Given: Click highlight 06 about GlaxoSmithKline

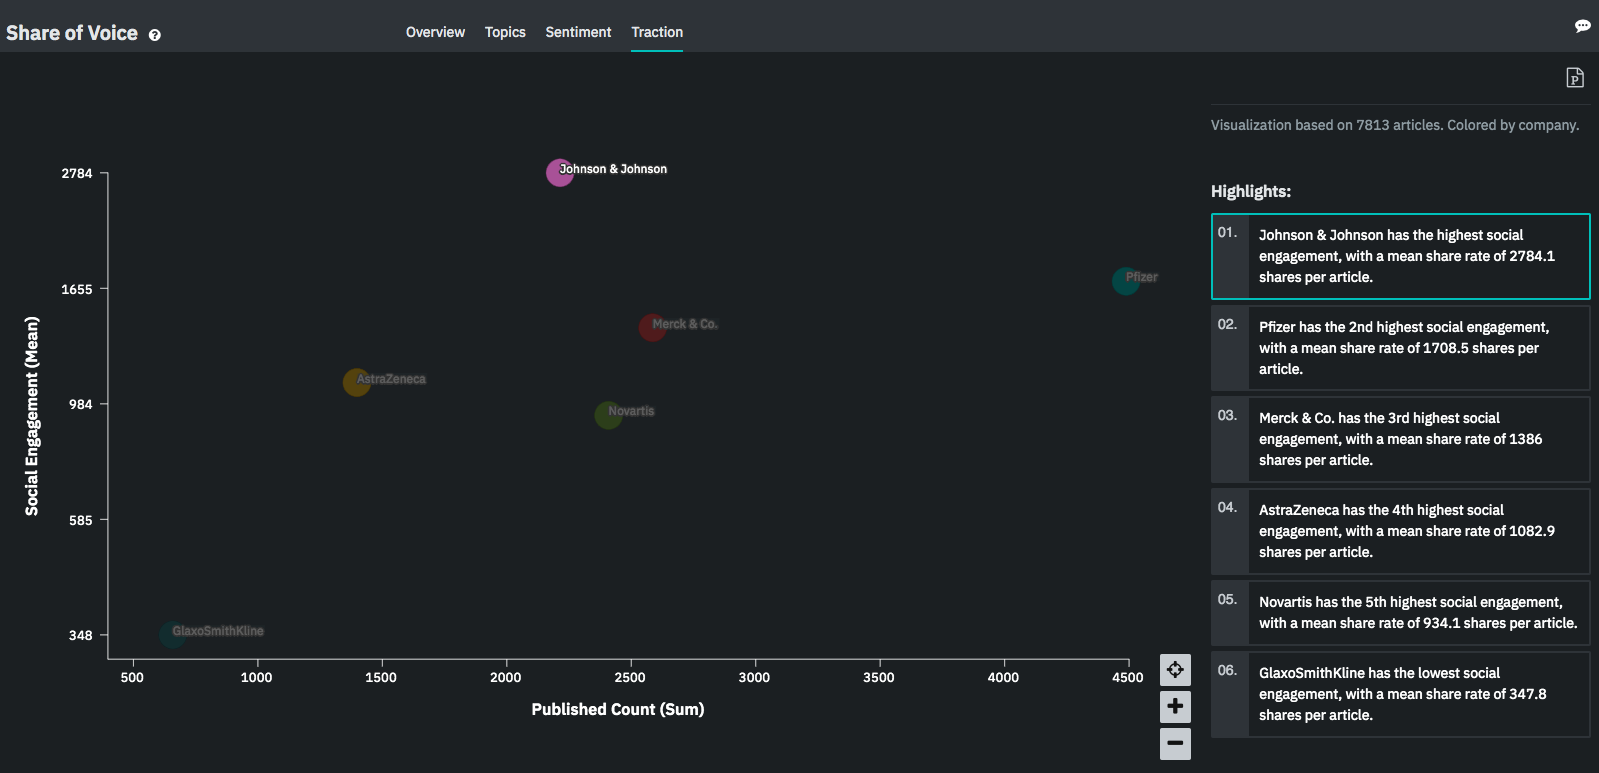Looking at the screenshot, I should click(x=1400, y=695).
